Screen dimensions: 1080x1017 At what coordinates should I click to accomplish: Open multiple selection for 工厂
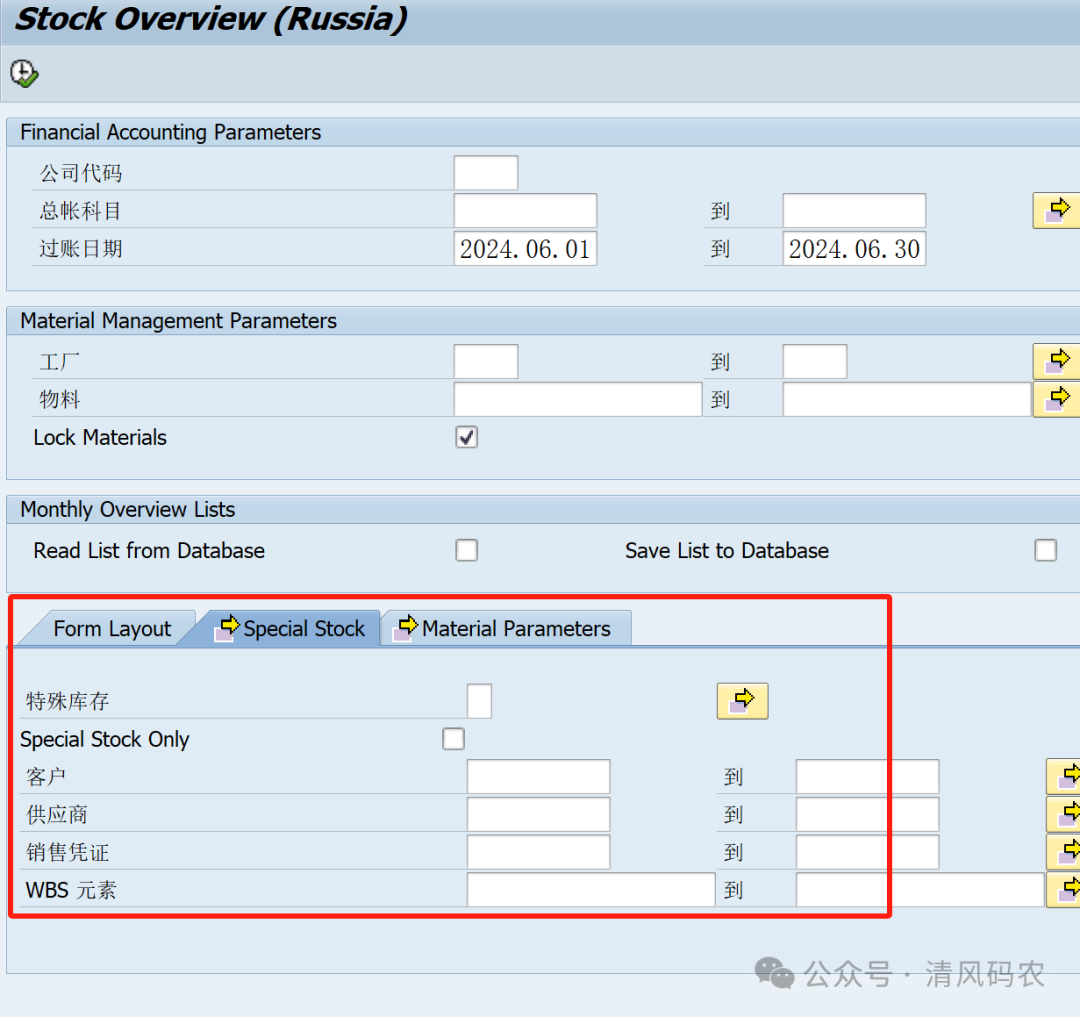[x=1056, y=360]
